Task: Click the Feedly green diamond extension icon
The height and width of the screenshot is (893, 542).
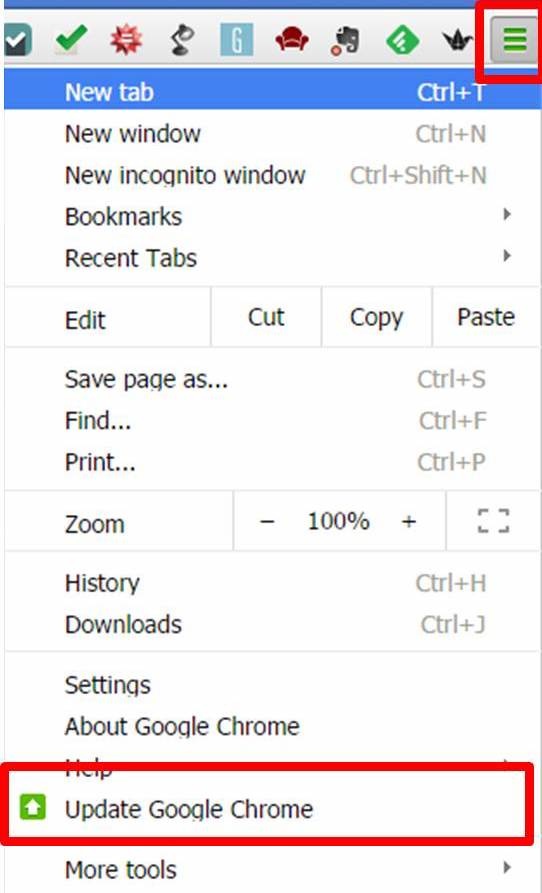Action: click(402, 41)
